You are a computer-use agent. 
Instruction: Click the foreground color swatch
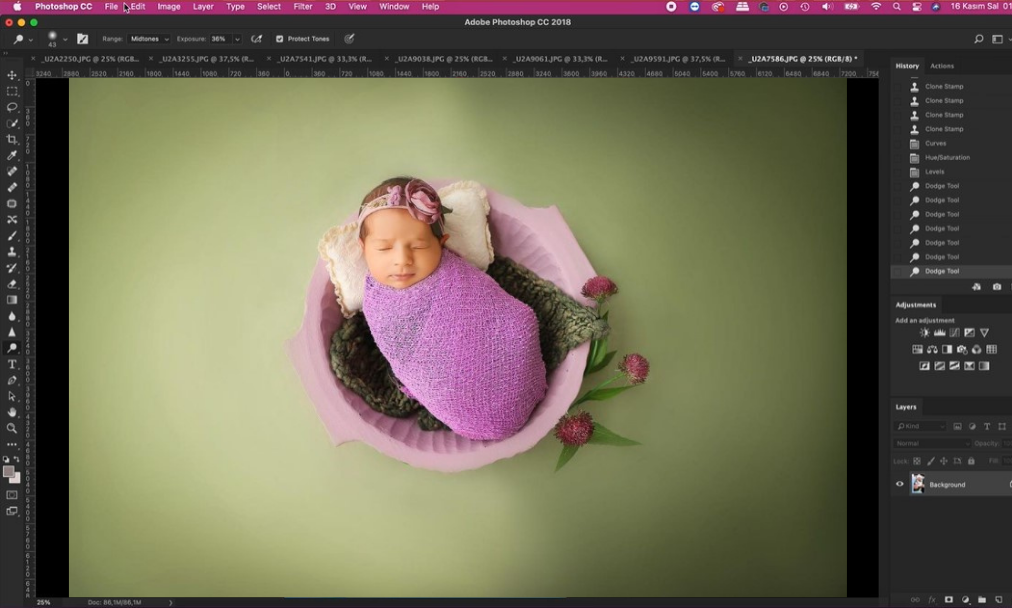[x=8, y=472]
